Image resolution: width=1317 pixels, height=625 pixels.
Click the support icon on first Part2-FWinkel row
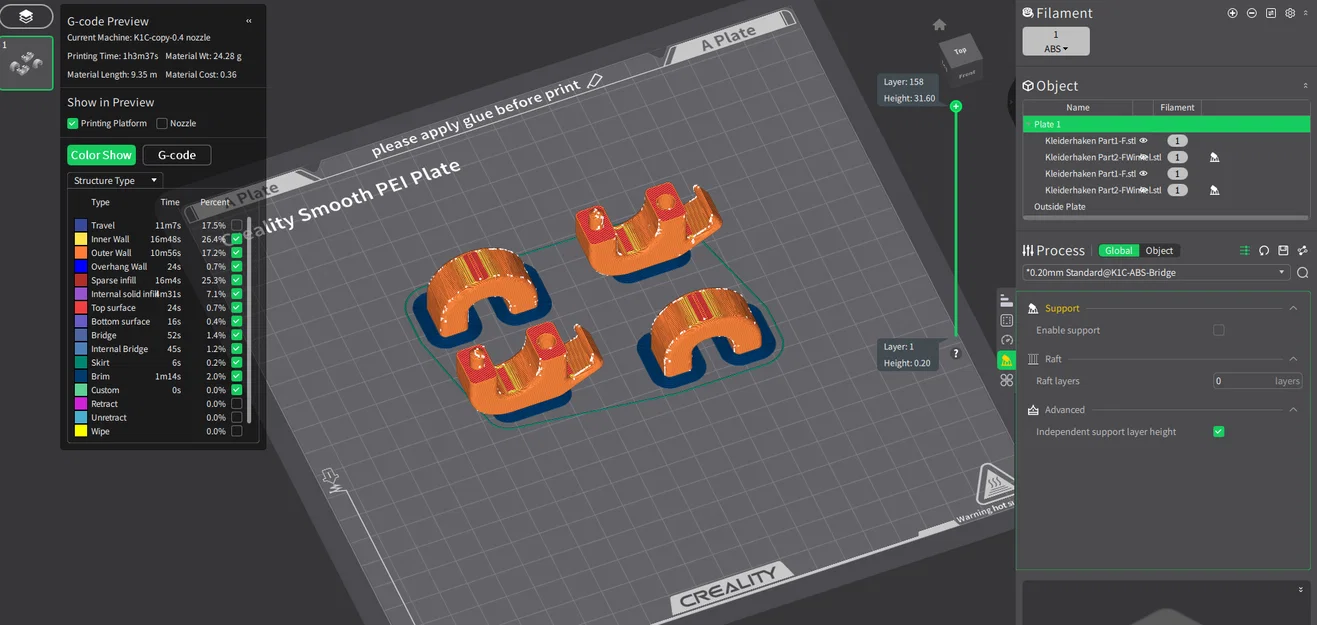coord(1214,157)
